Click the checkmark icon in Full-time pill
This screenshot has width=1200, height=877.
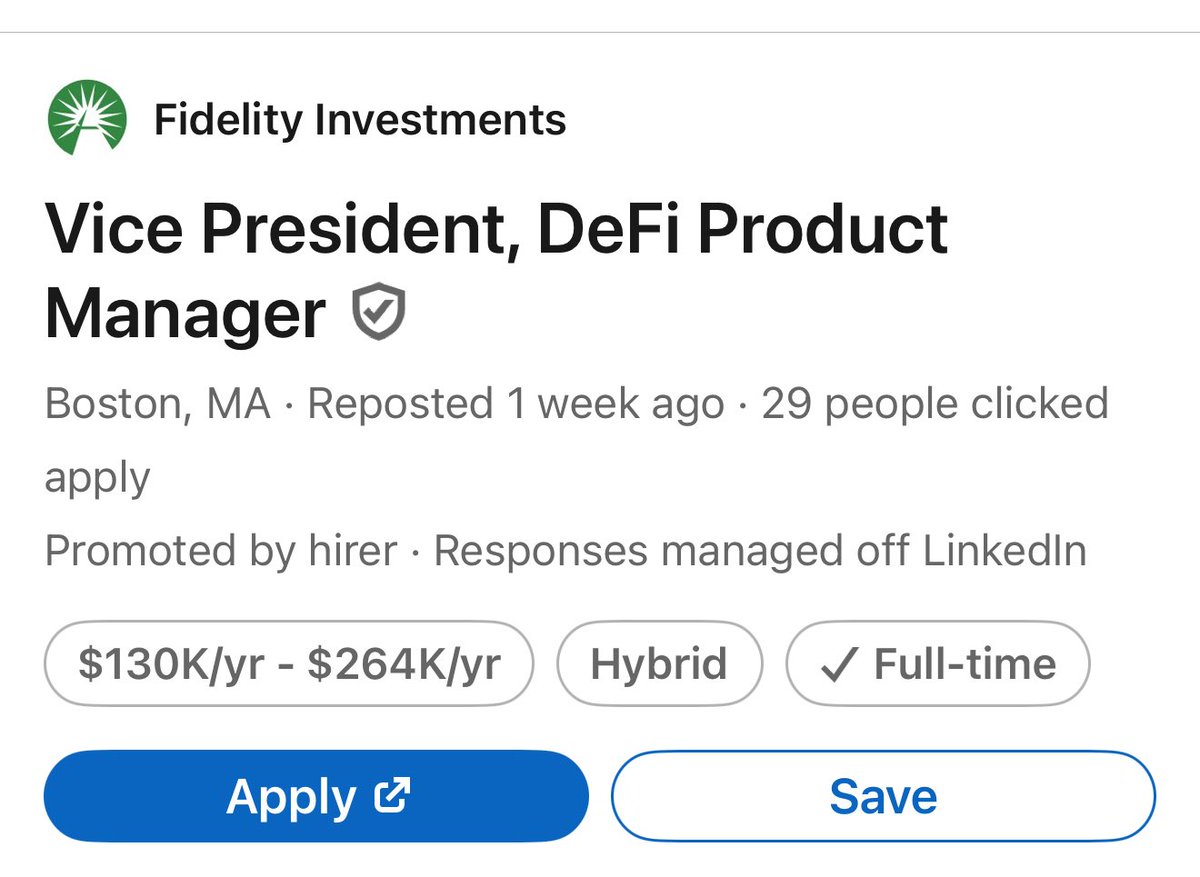(836, 665)
